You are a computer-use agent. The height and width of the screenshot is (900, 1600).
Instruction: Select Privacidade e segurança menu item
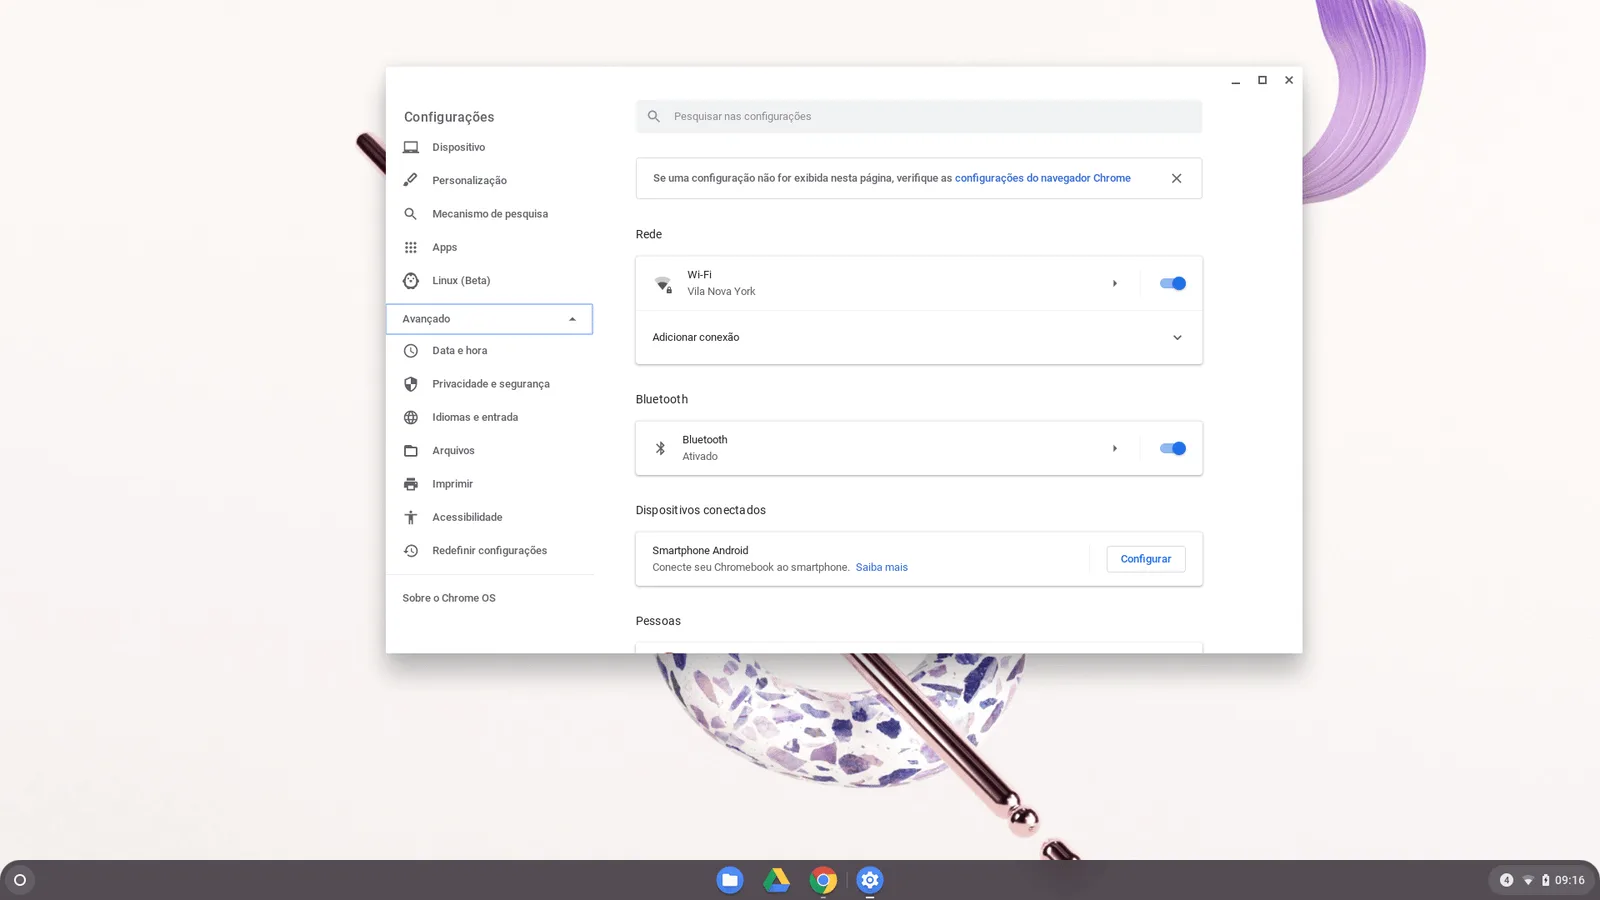489,384
